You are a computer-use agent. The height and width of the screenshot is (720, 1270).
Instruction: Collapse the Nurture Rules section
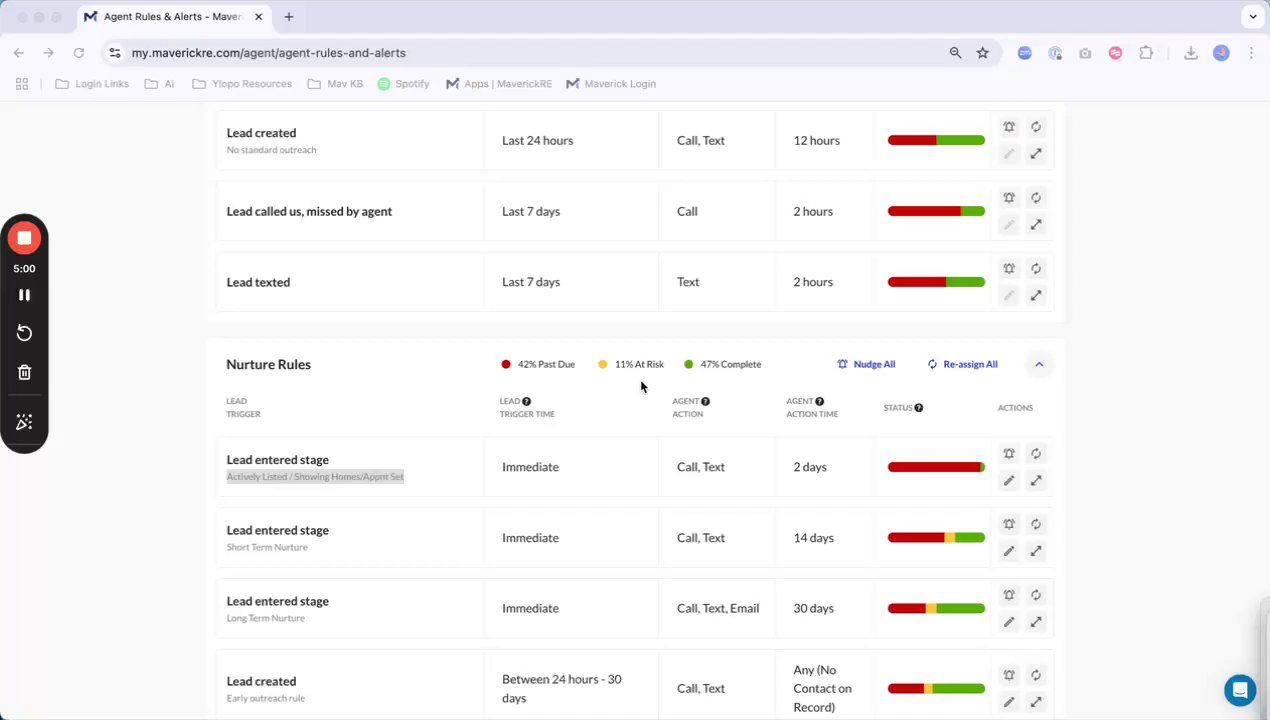click(1039, 364)
